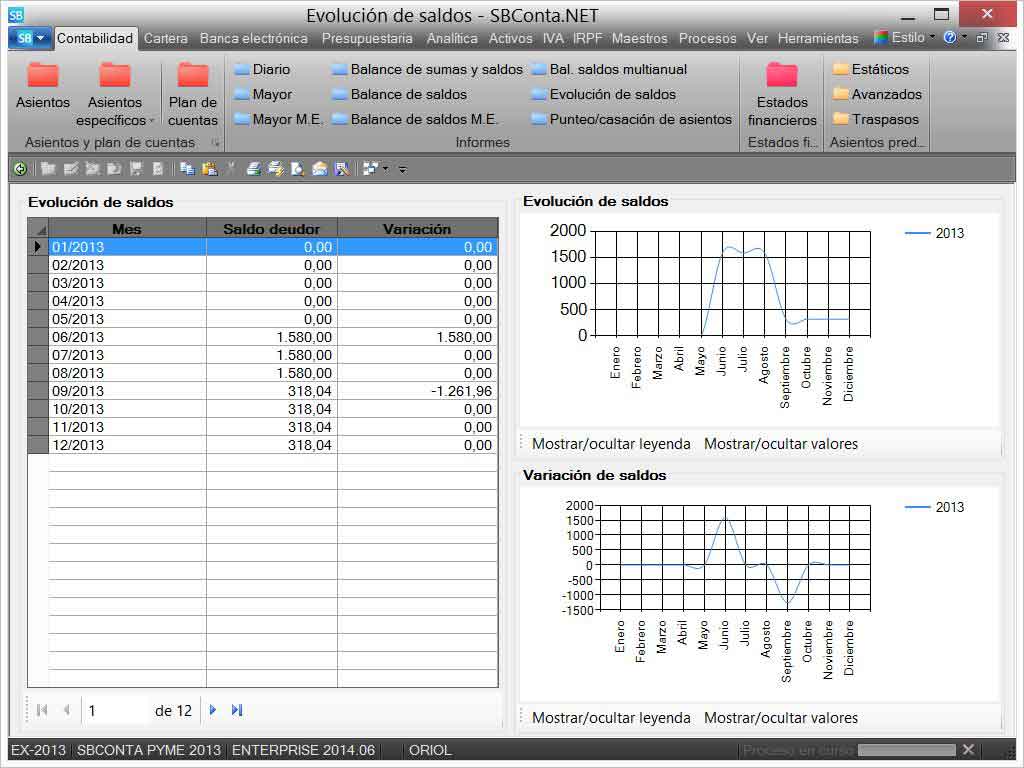The width and height of the screenshot is (1024, 768).
Task: Jump to last record in navigator
Action: (237, 710)
